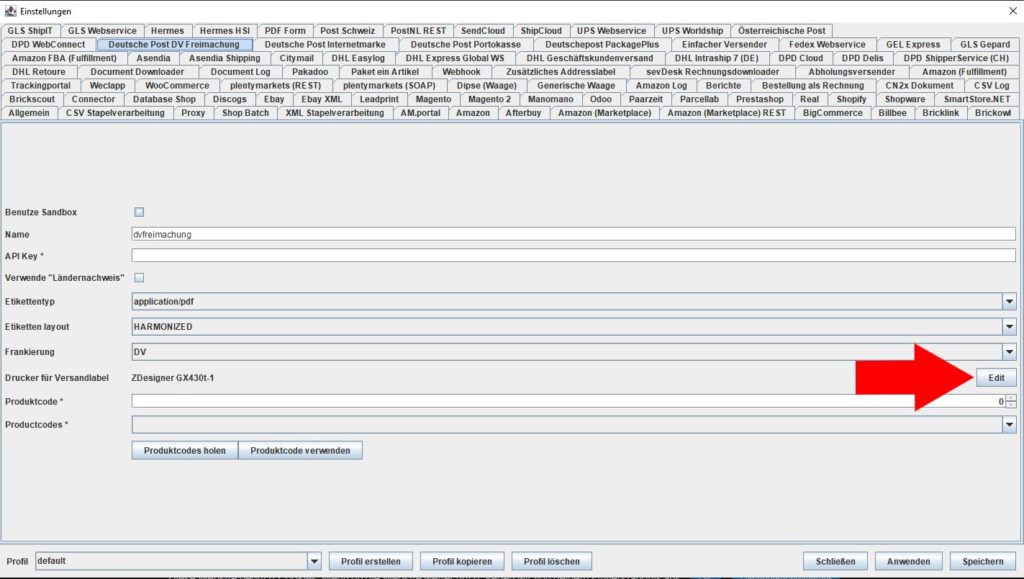Click the Produktcode number field

tap(568, 401)
